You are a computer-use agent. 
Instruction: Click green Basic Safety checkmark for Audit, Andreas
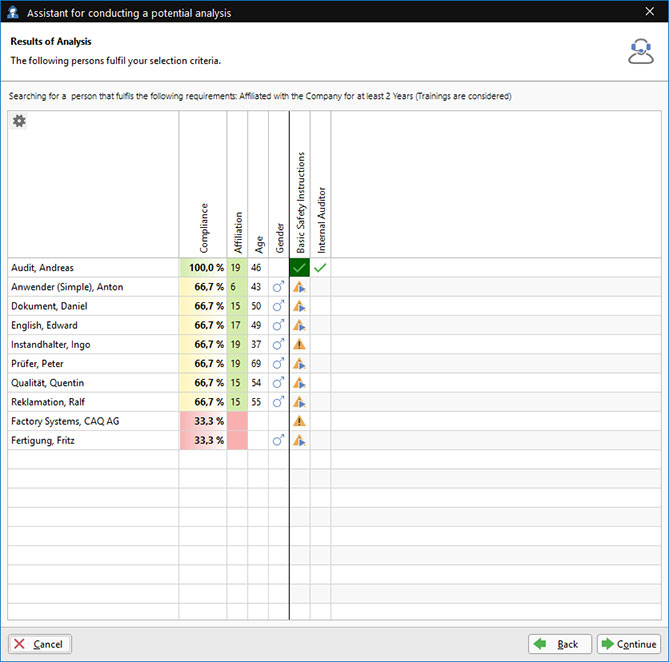coord(299,268)
